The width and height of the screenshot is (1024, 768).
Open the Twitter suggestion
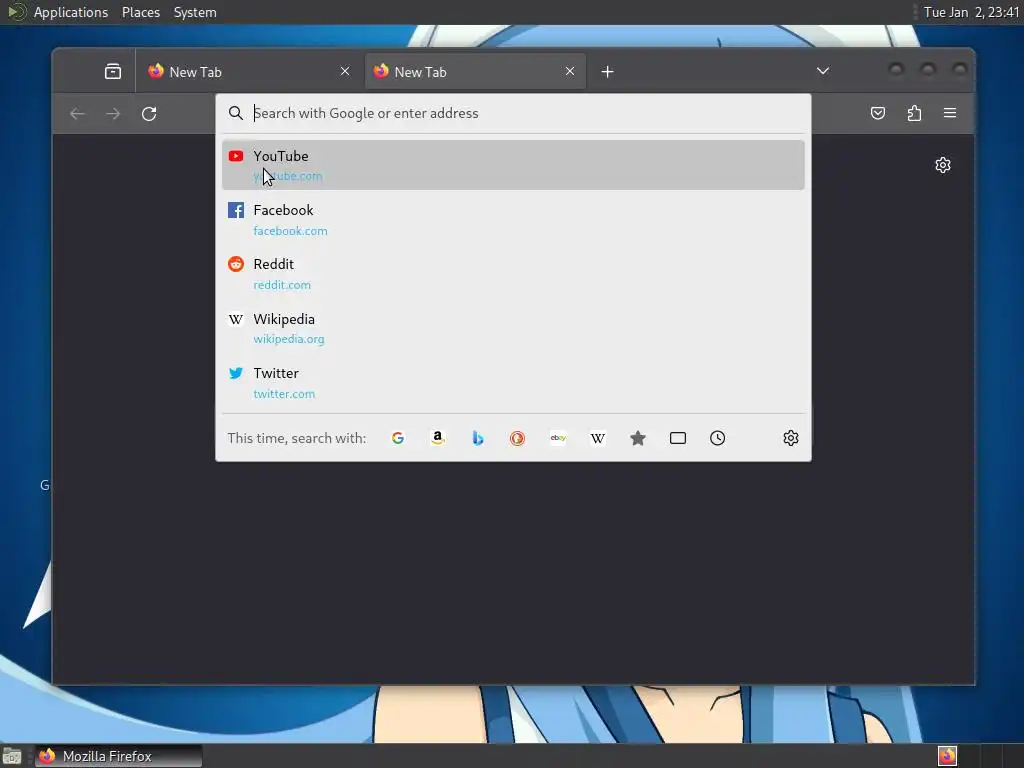pyautogui.click(x=513, y=383)
